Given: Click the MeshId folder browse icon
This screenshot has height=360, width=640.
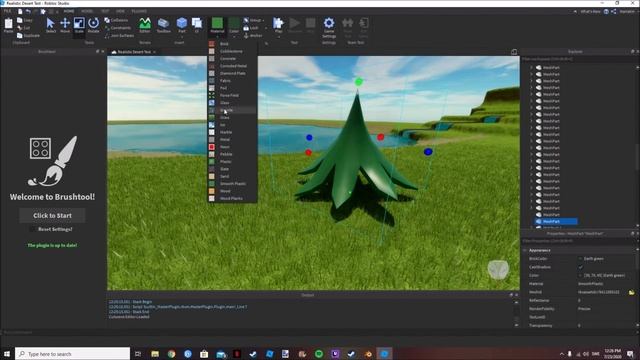Looking at the screenshot, I should [632, 292].
